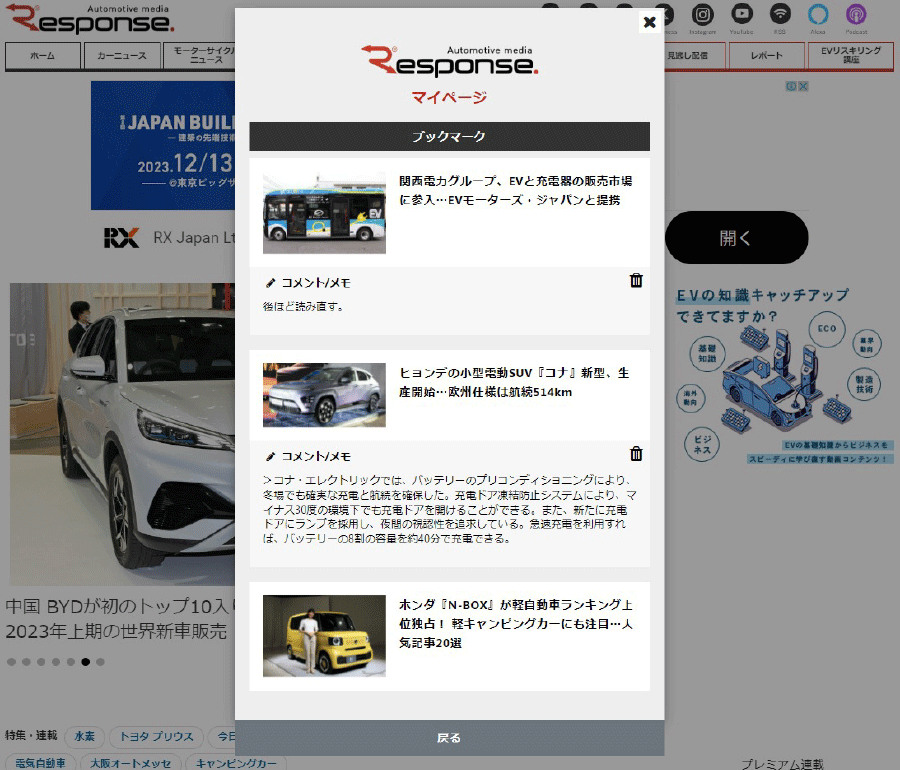Viewport: 900px width, 770px height.
Task: Open the ヒョンデ『コナ』新型 article title
Action: pyautogui.click(x=514, y=382)
